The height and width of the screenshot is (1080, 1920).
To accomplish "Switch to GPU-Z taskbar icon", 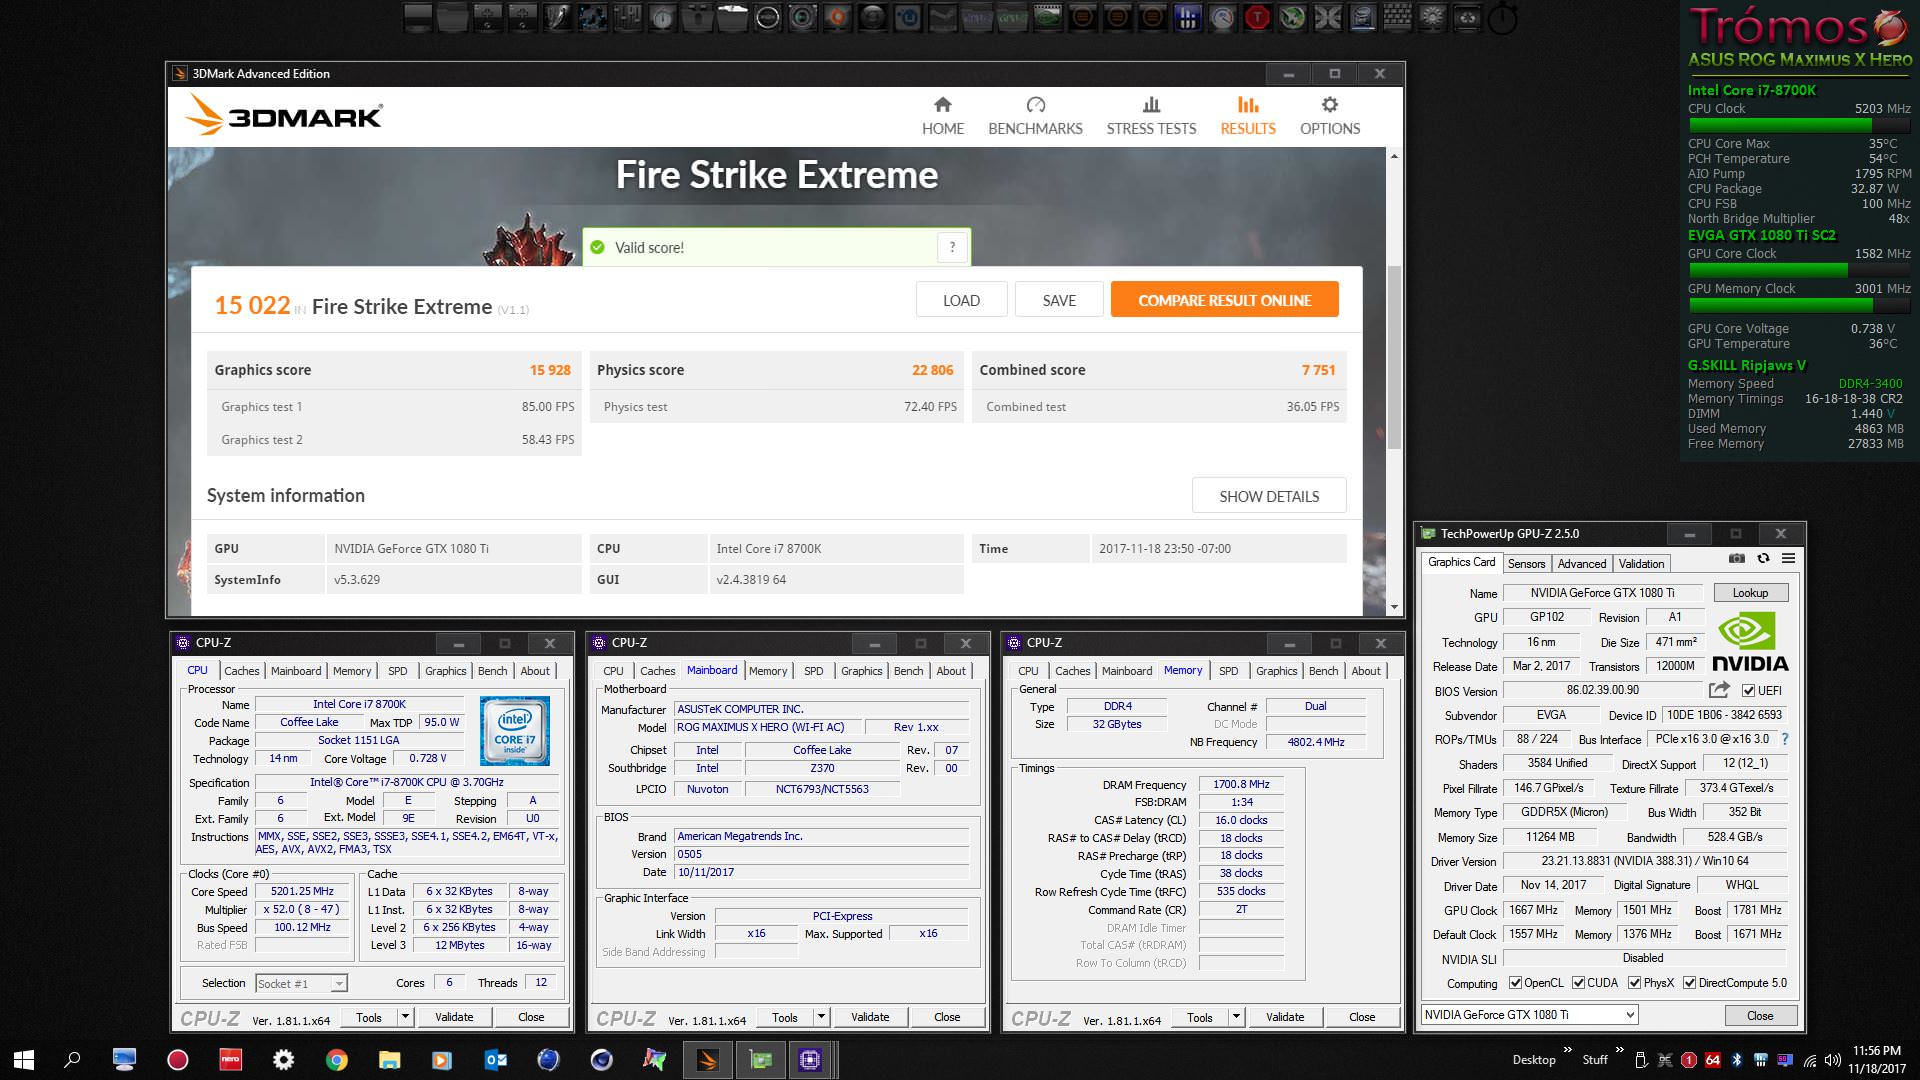I will coord(760,1059).
